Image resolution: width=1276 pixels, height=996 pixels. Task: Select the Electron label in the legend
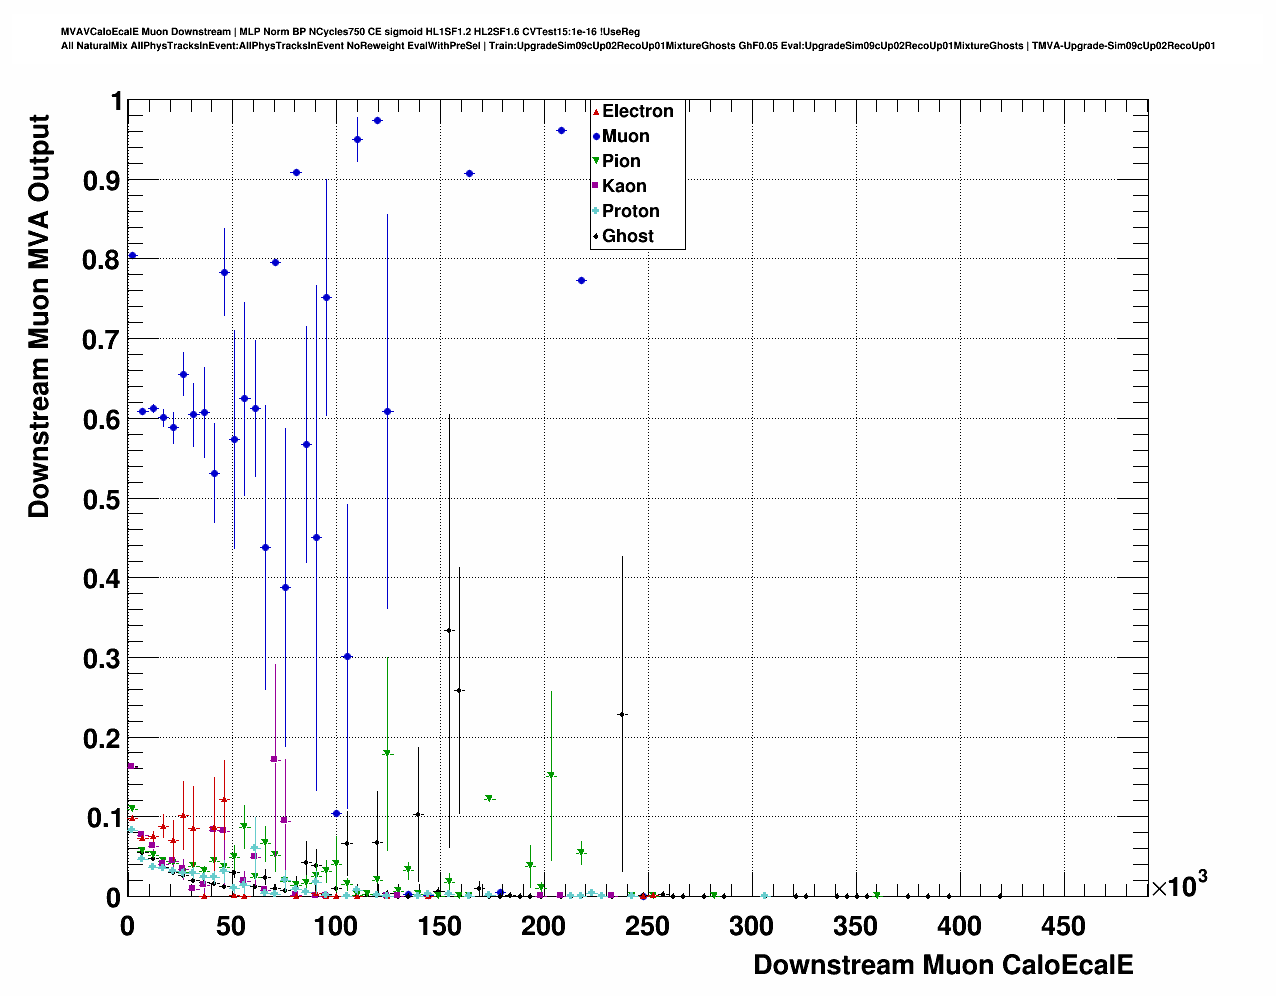pyautogui.click(x=637, y=111)
